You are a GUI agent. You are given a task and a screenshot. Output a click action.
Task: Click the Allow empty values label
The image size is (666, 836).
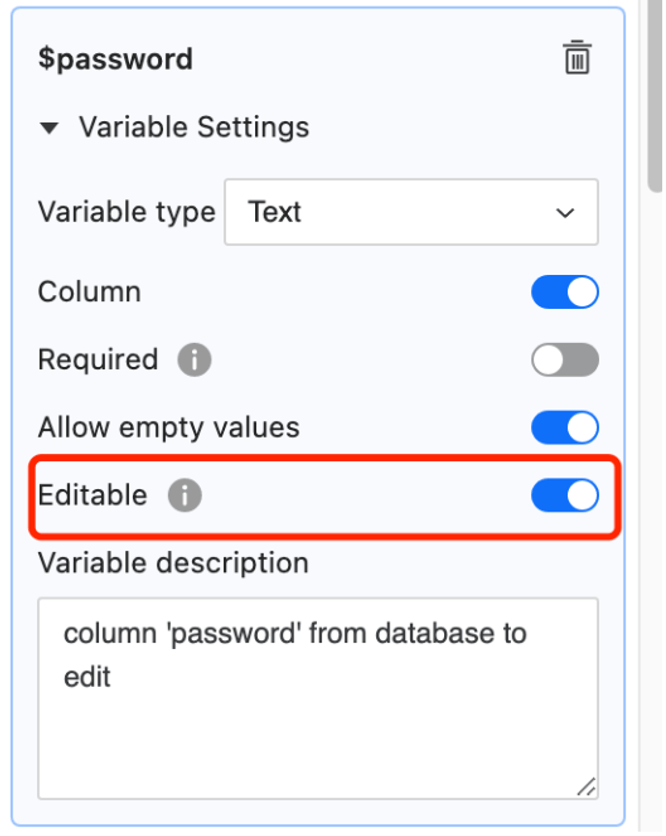click(x=168, y=428)
